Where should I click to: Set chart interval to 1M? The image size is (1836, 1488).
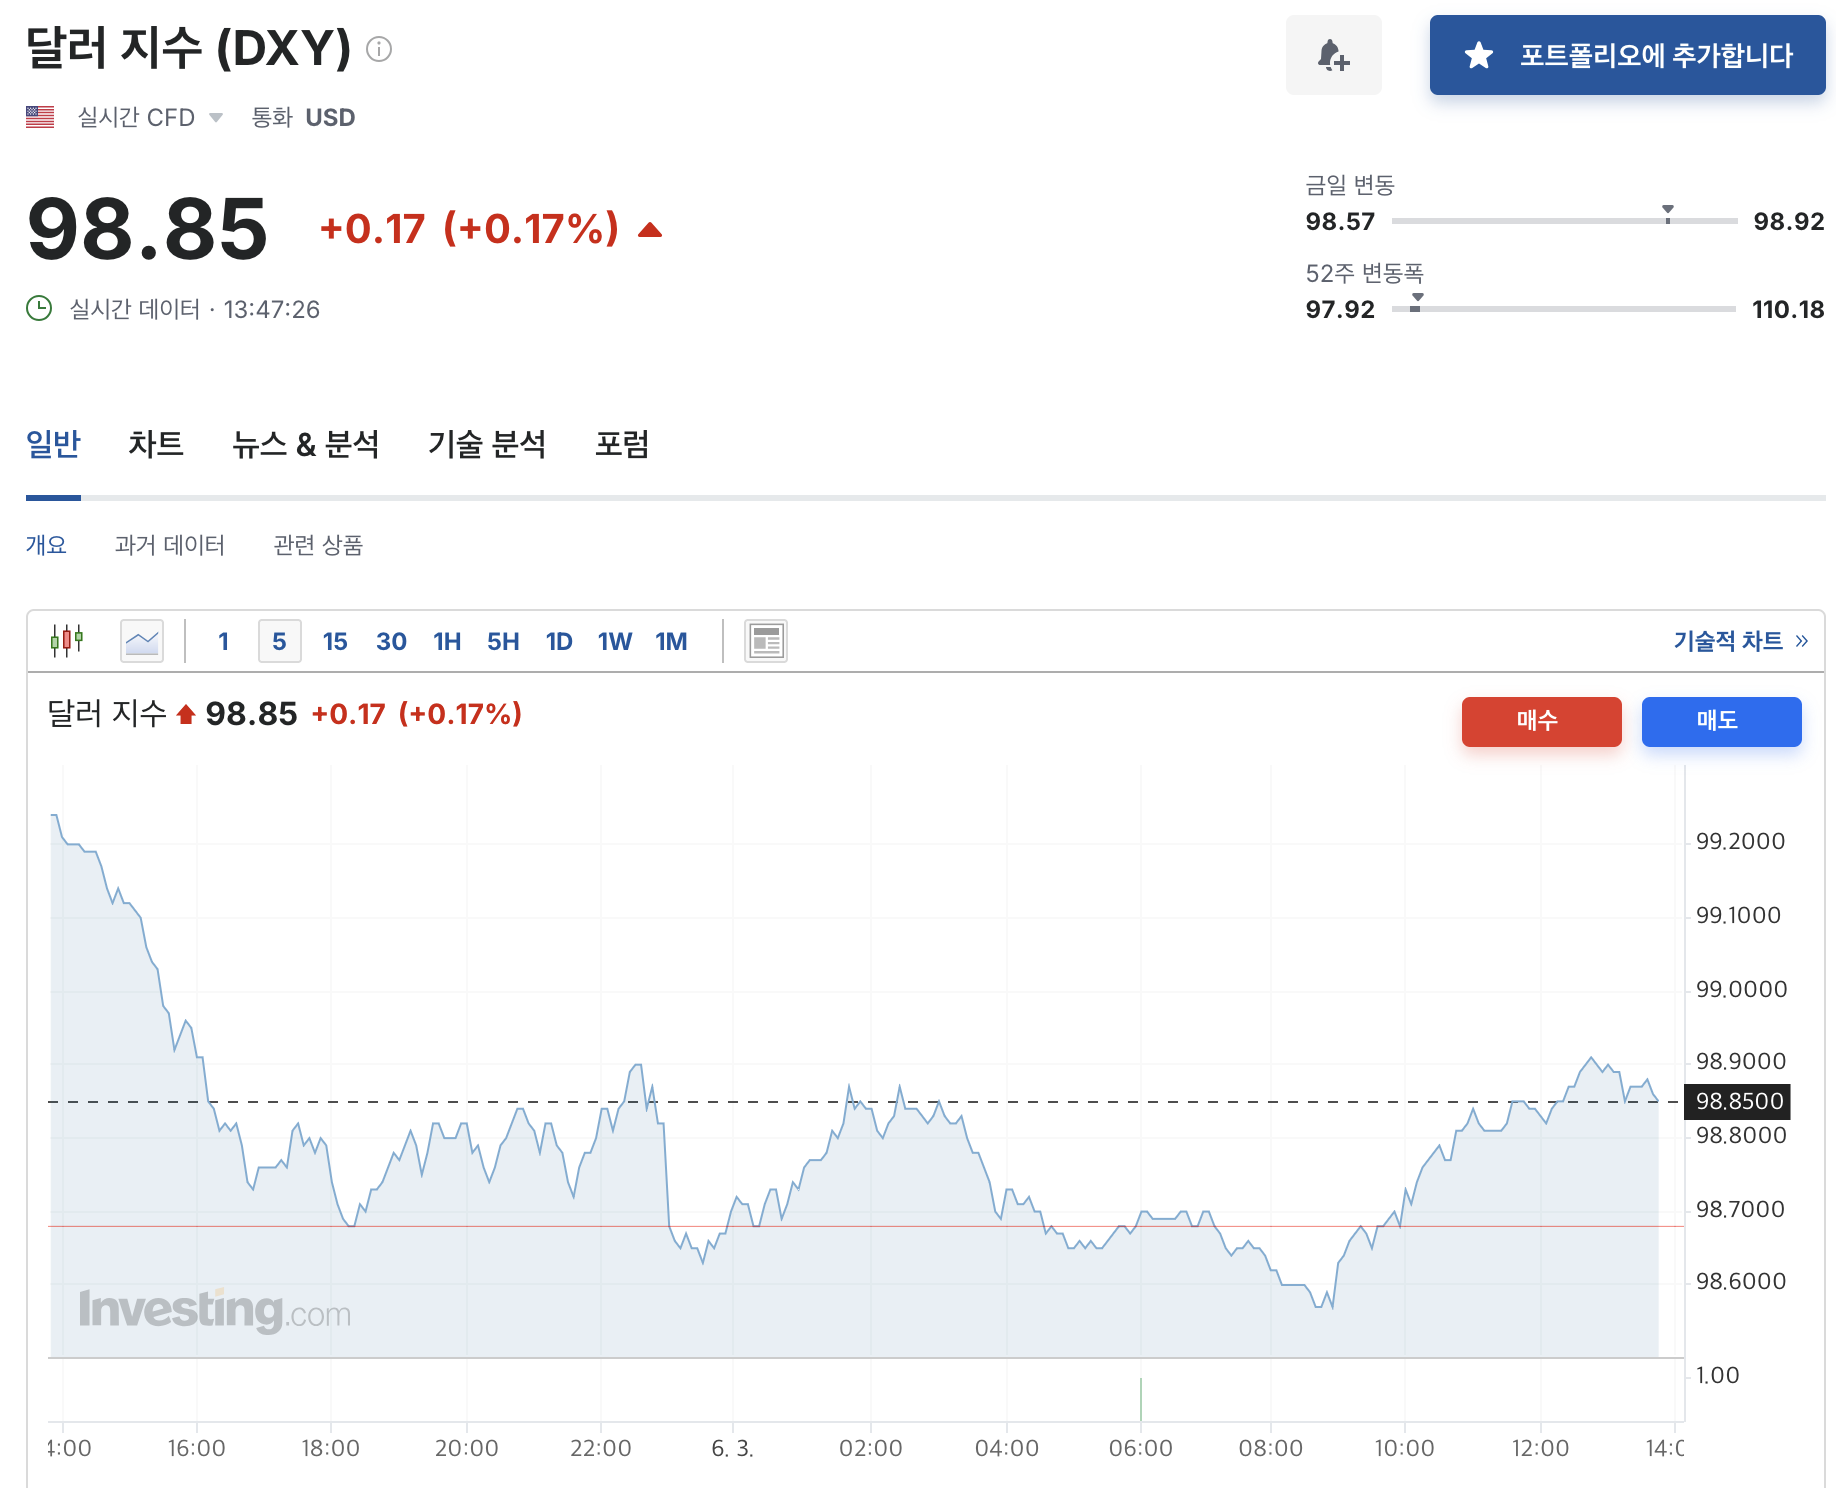coord(671,641)
